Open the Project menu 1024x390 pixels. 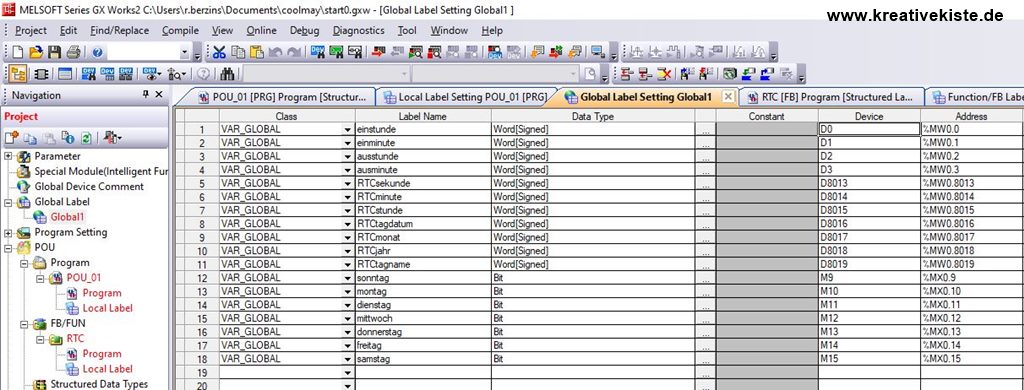[31, 31]
